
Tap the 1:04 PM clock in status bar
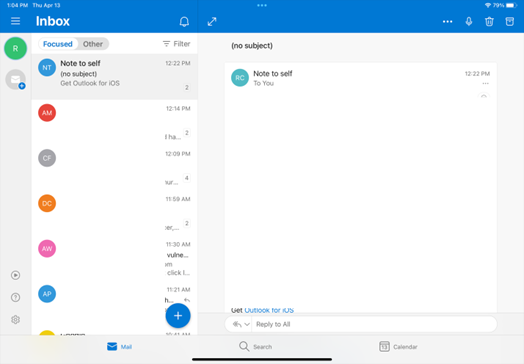tap(17, 5)
